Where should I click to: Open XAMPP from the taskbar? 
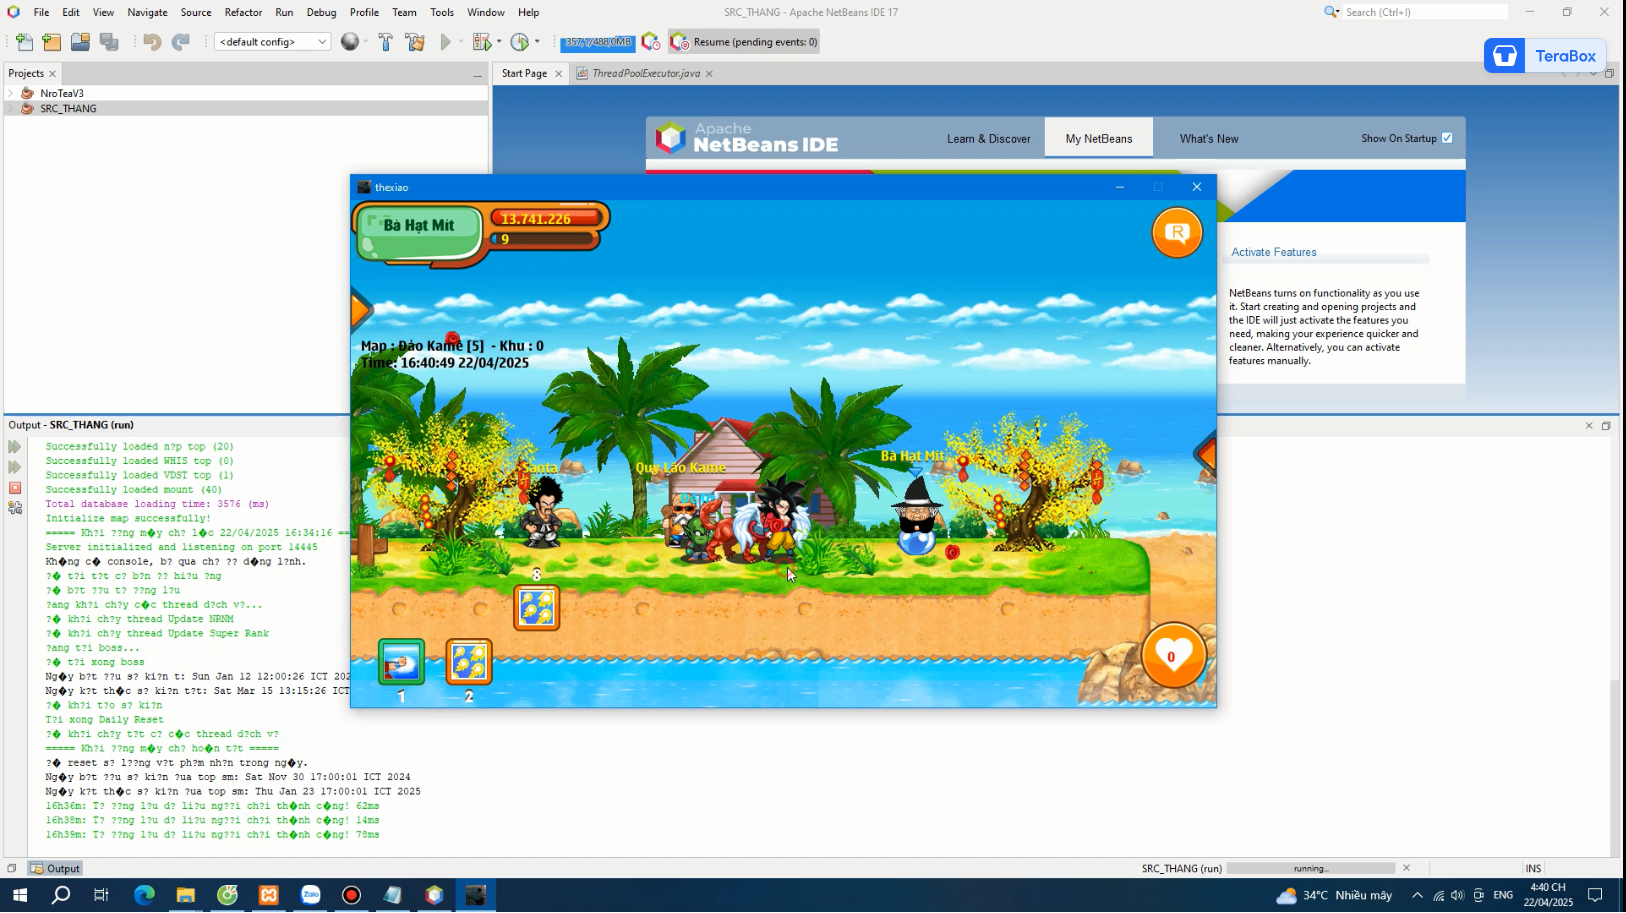click(x=269, y=895)
